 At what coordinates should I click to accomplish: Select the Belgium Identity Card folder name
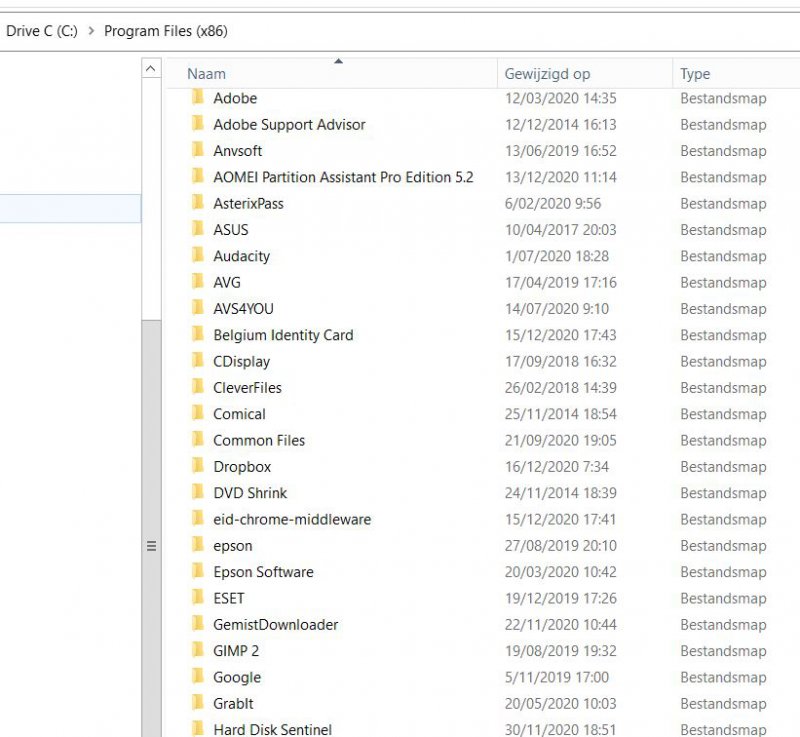pos(283,335)
